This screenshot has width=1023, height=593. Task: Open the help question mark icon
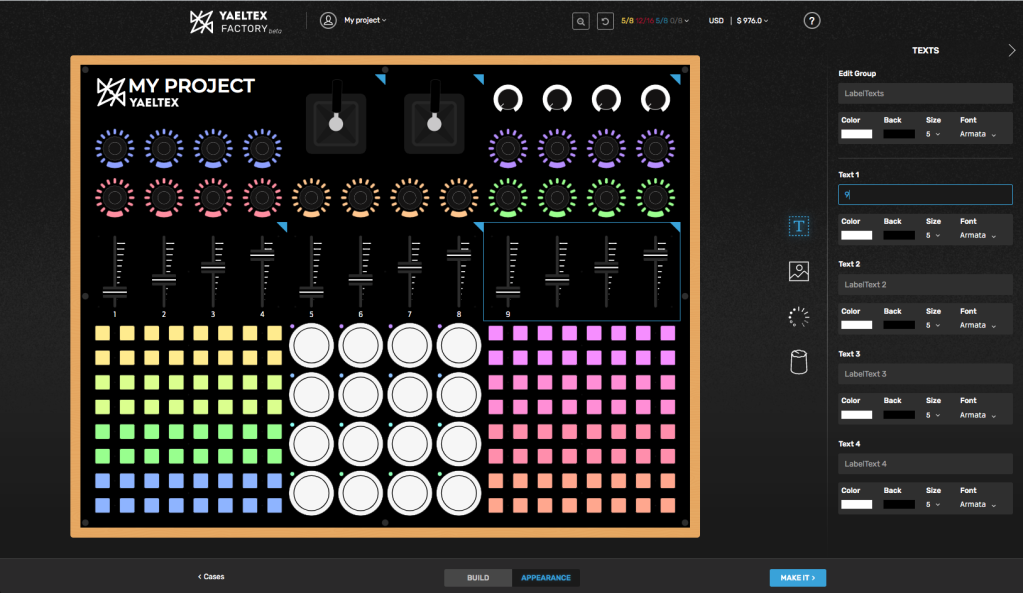812,21
